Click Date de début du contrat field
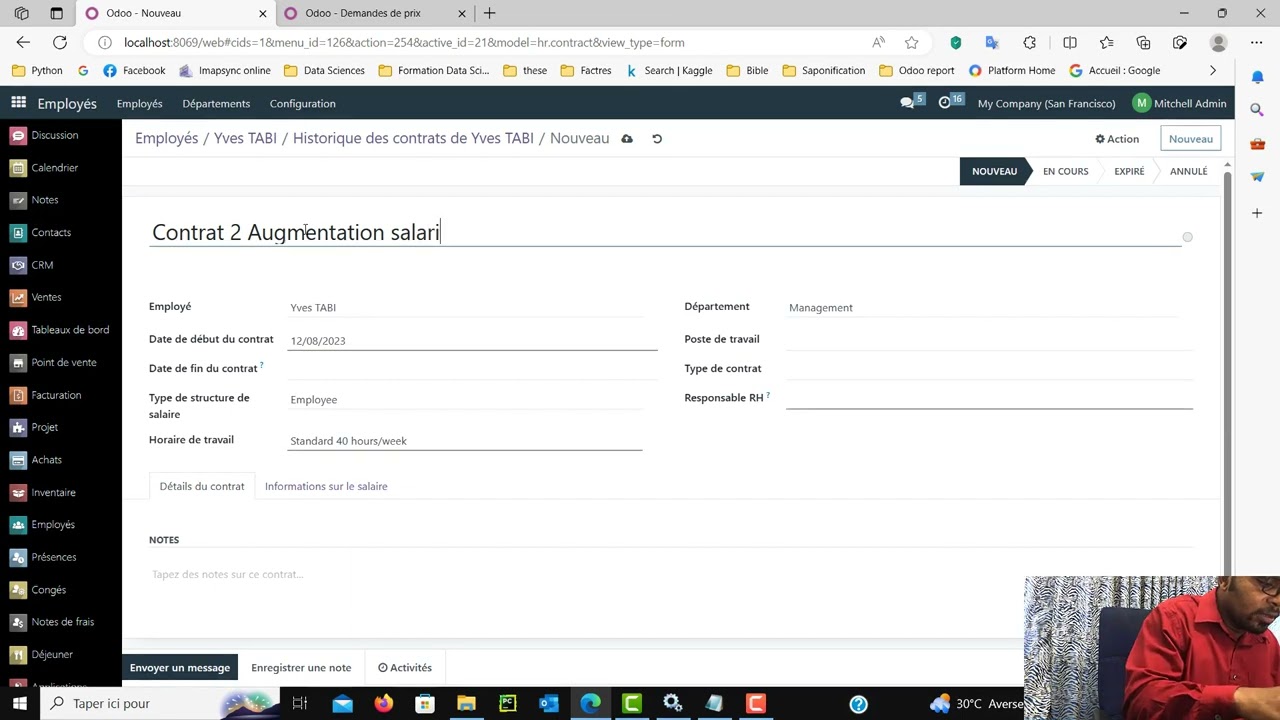The image size is (1280, 720). coord(472,341)
